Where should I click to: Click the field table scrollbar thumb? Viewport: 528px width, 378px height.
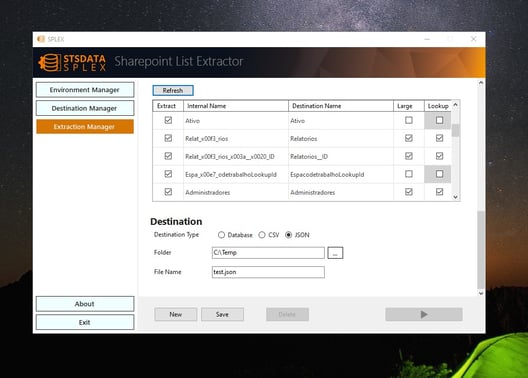point(456,130)
